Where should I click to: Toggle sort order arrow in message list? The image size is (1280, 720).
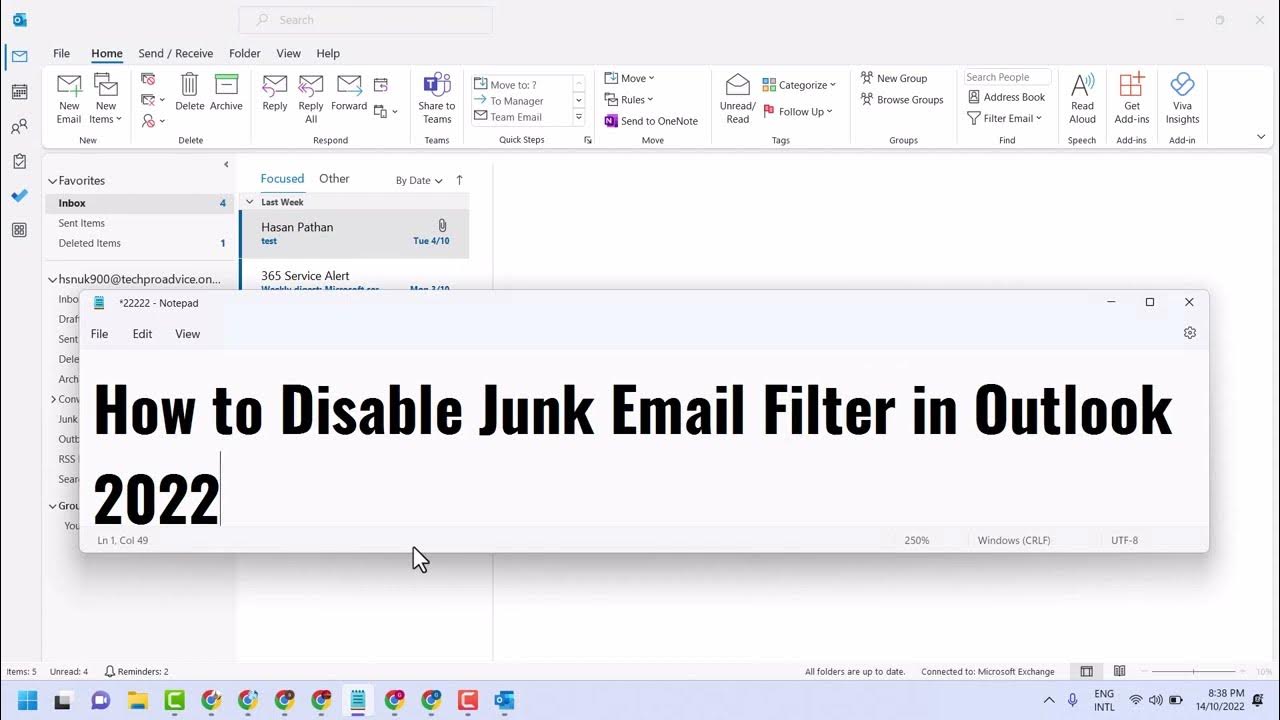coord(460,180)
